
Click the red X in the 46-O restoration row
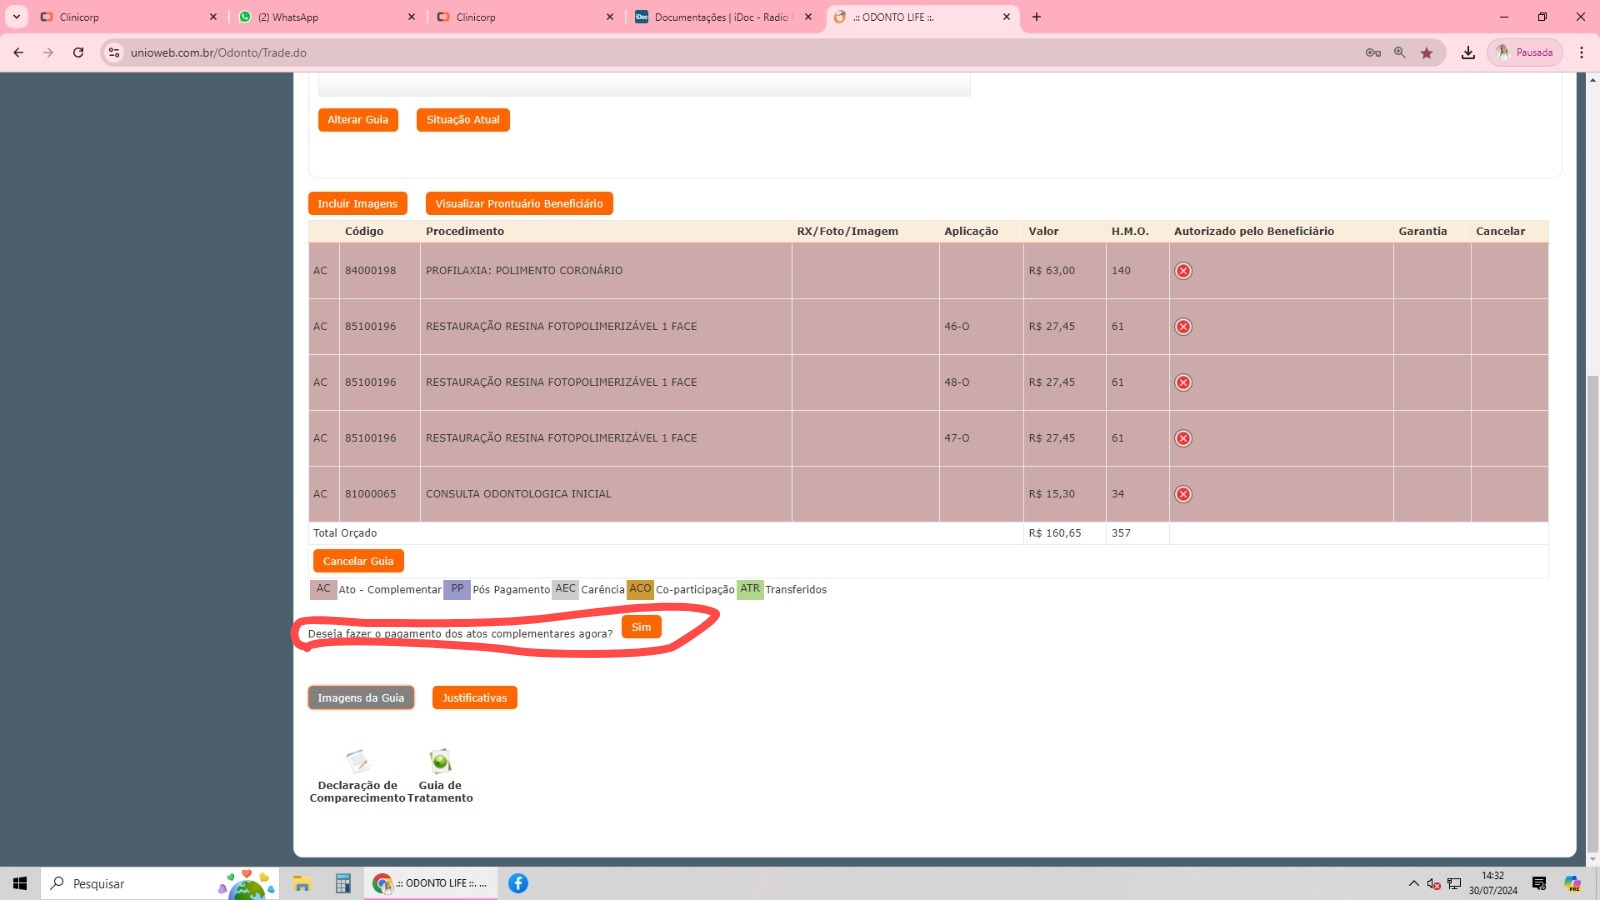[1183, 327]
